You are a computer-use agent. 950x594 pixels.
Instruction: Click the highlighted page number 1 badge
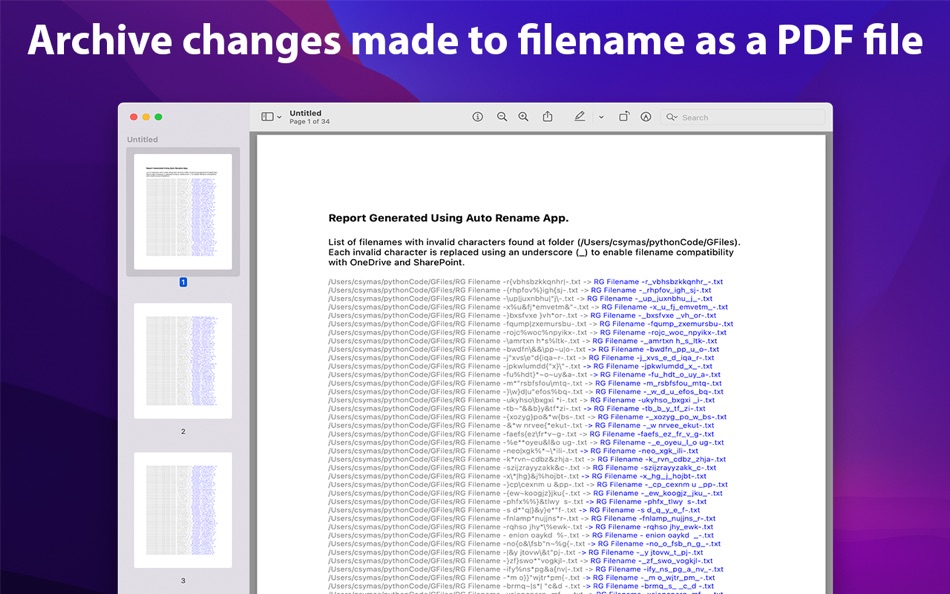click(183, 282)
